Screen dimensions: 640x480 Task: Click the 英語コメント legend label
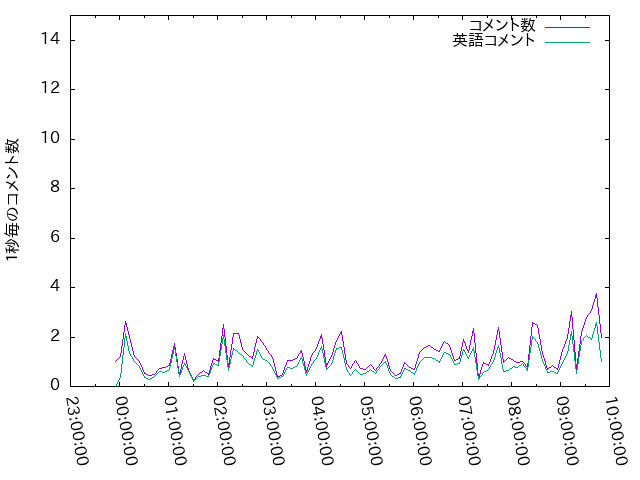click(494, 40)
